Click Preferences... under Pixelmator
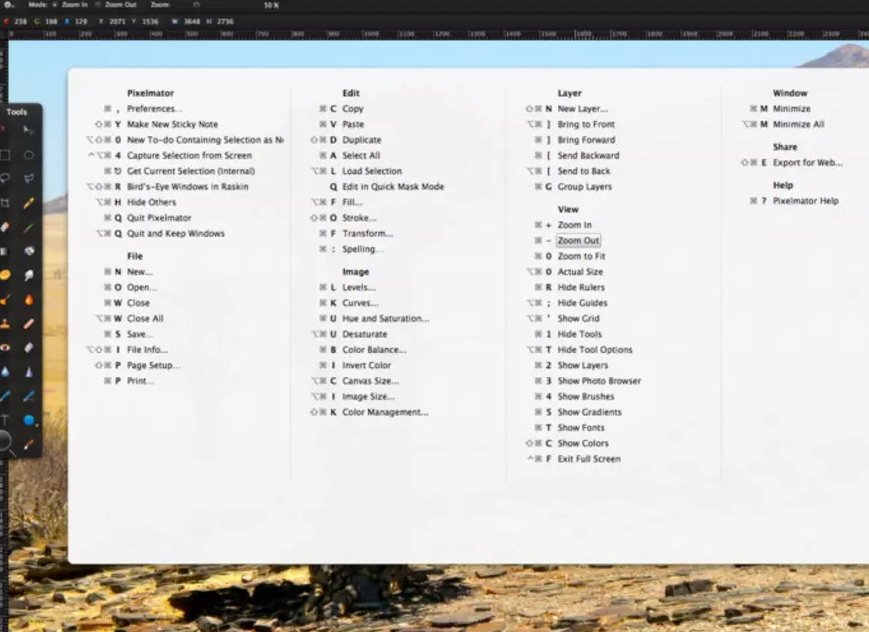The image size is (869, 632). coord(155,109)
